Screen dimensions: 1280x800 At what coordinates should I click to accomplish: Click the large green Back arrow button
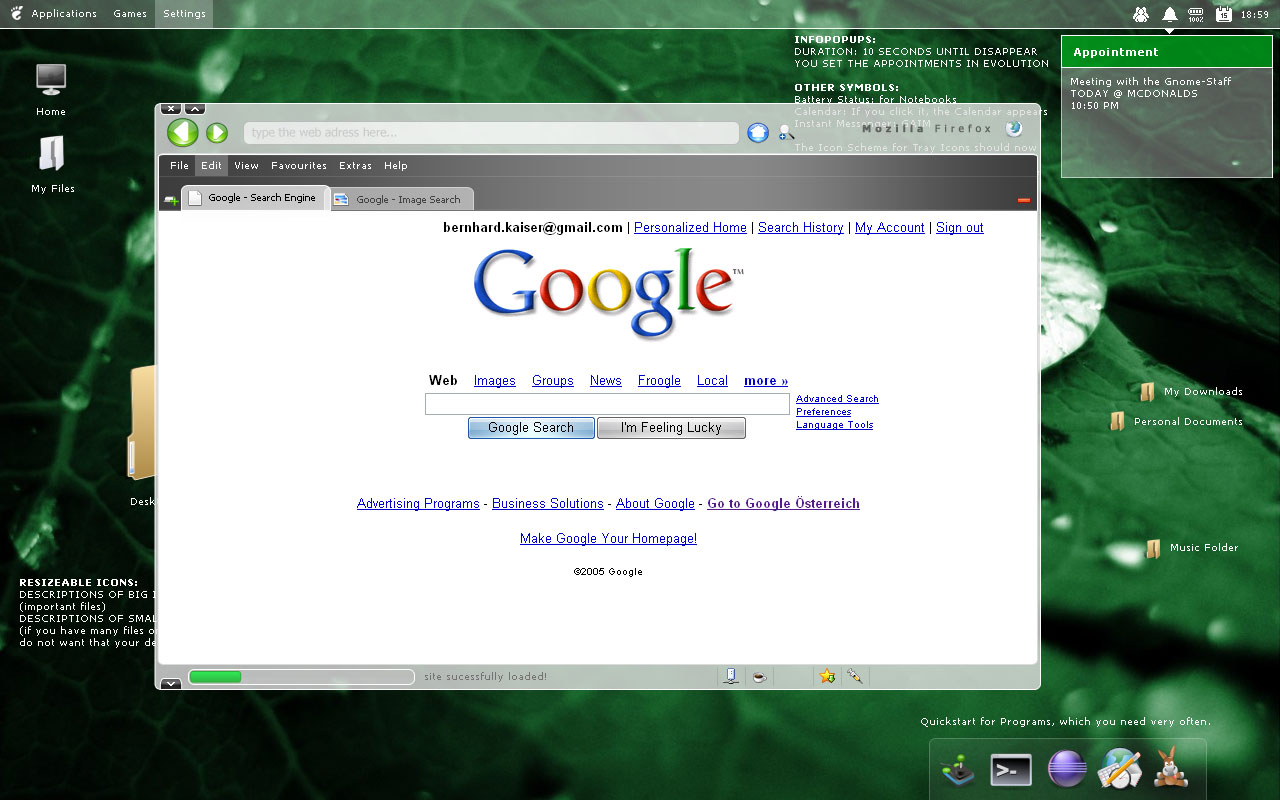coord(183,132)
